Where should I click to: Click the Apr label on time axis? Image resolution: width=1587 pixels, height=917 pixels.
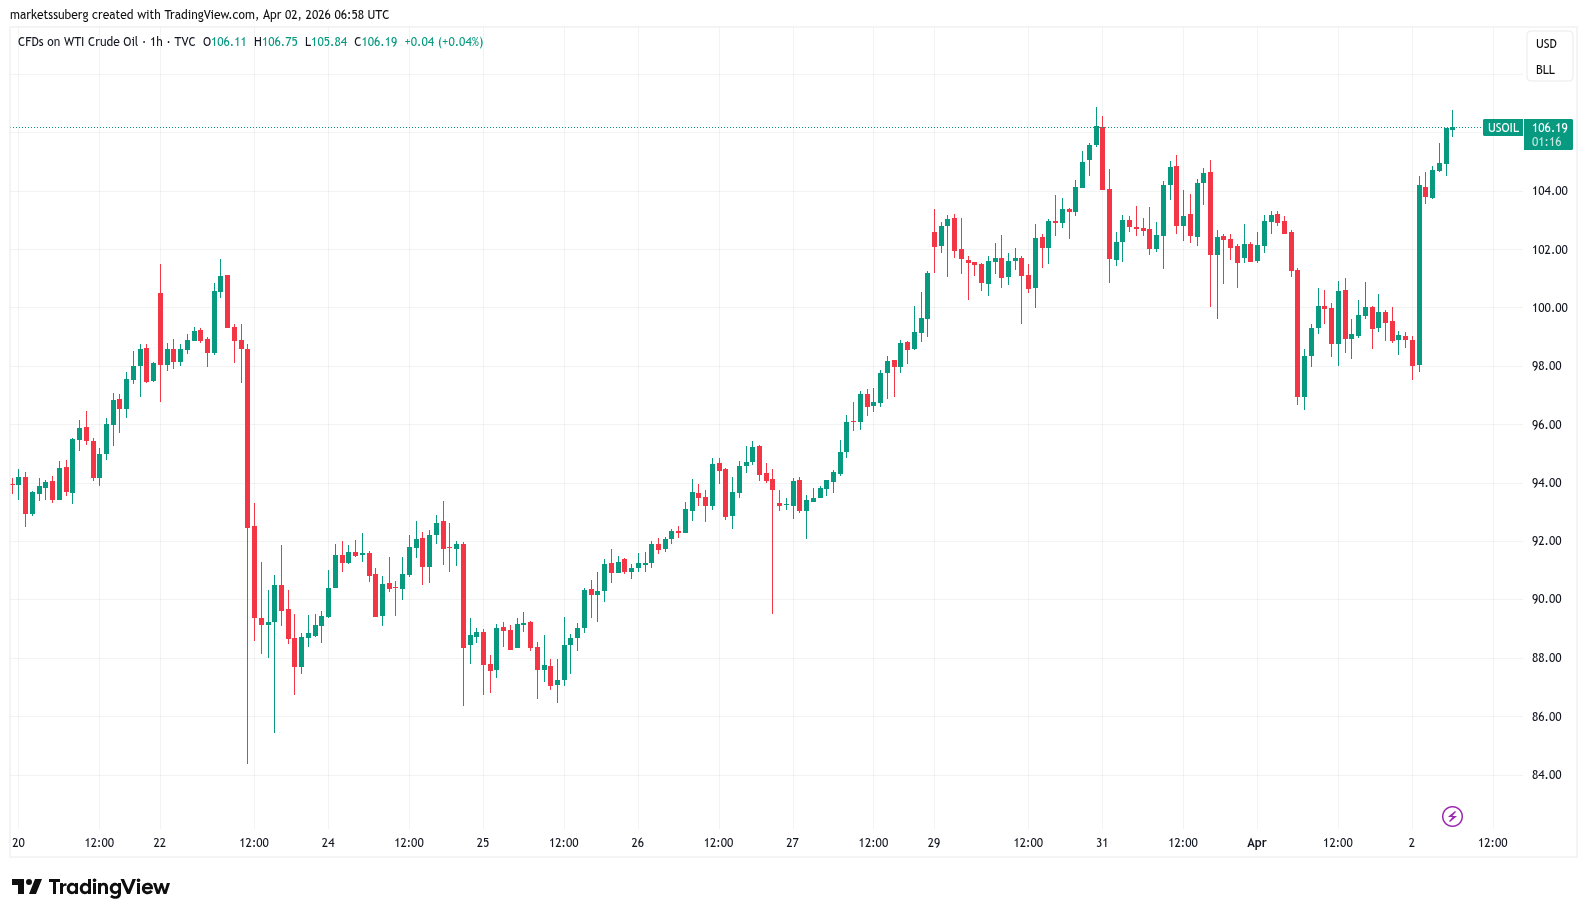click(1256, 843)
